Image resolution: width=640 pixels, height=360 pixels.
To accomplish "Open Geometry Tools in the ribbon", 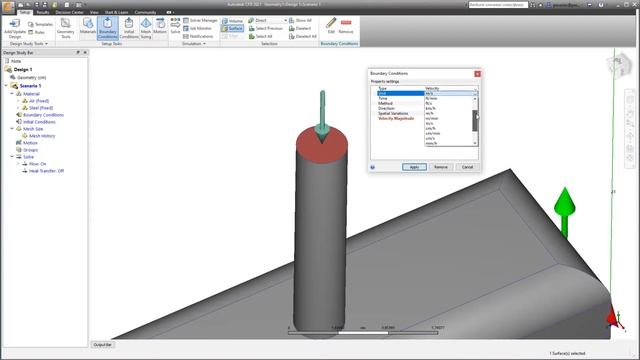I will 66,28.
